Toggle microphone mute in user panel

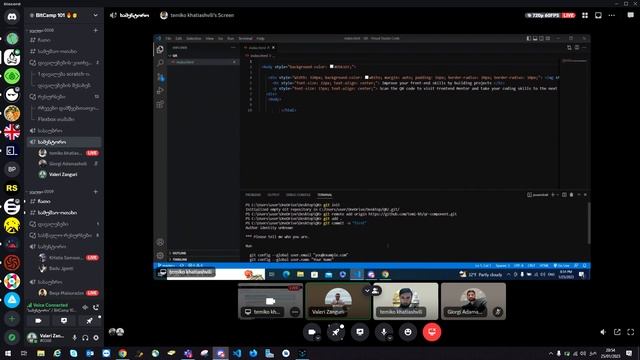(74, 338)
